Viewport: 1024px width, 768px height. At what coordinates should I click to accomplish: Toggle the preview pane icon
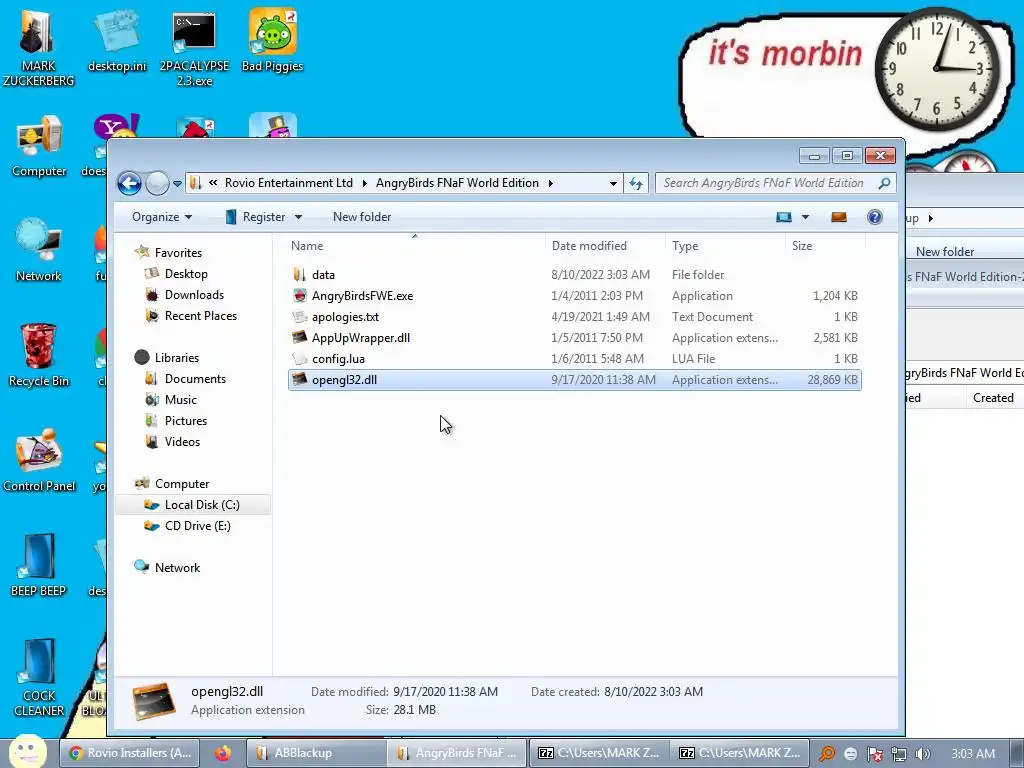839,217
